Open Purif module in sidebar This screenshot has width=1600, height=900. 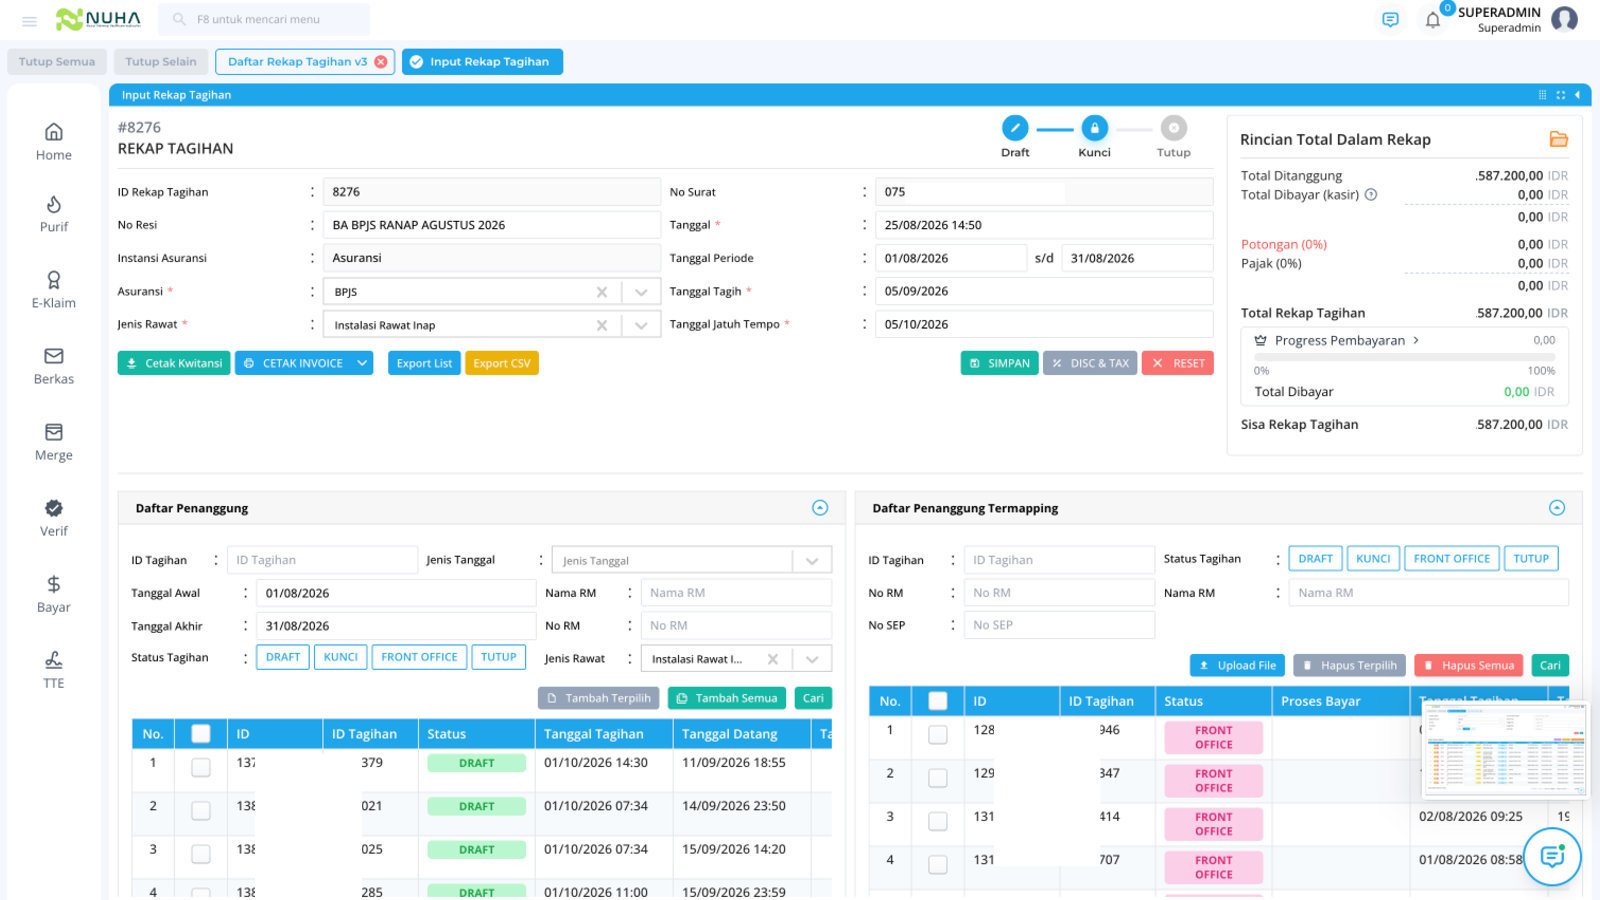54,214
